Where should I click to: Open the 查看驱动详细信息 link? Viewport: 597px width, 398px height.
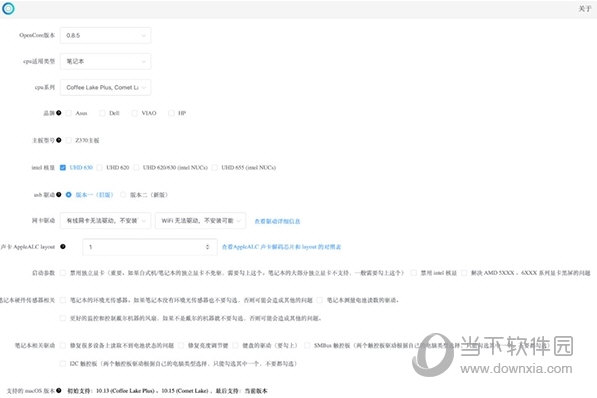277,221
